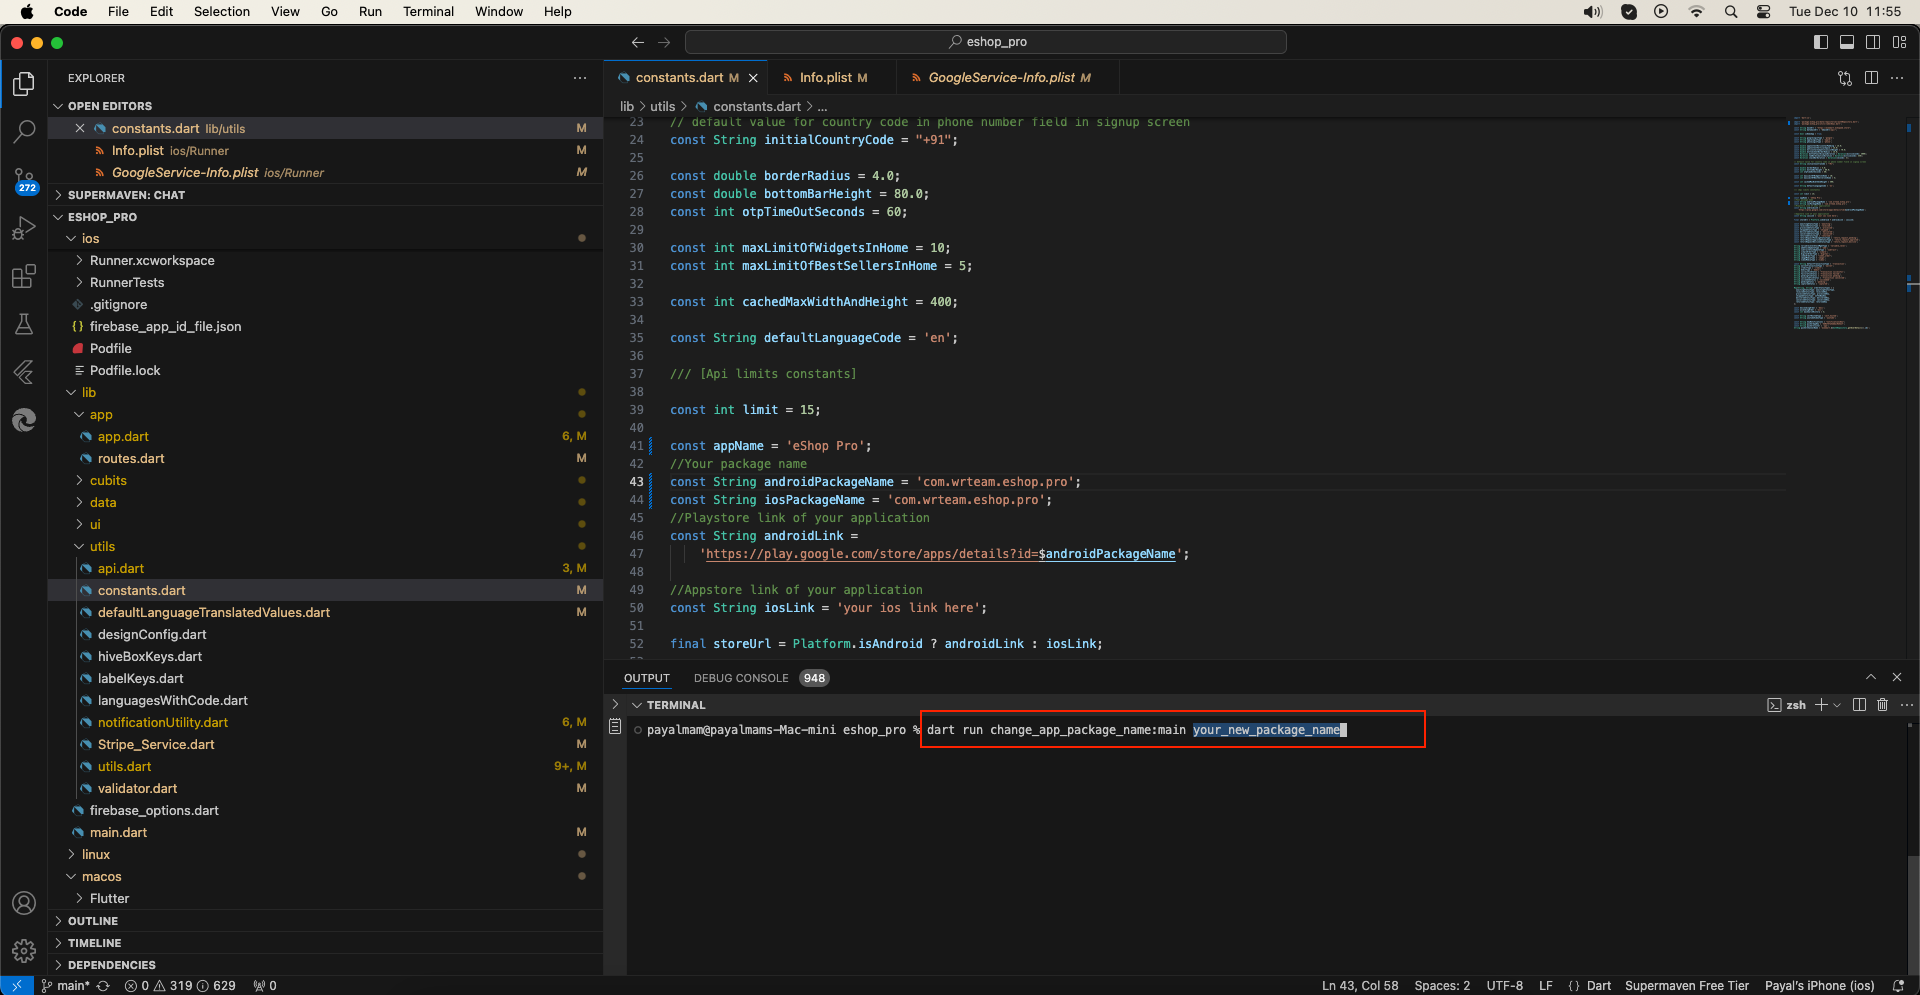Open the Search view in activity bar

(24, 131)
